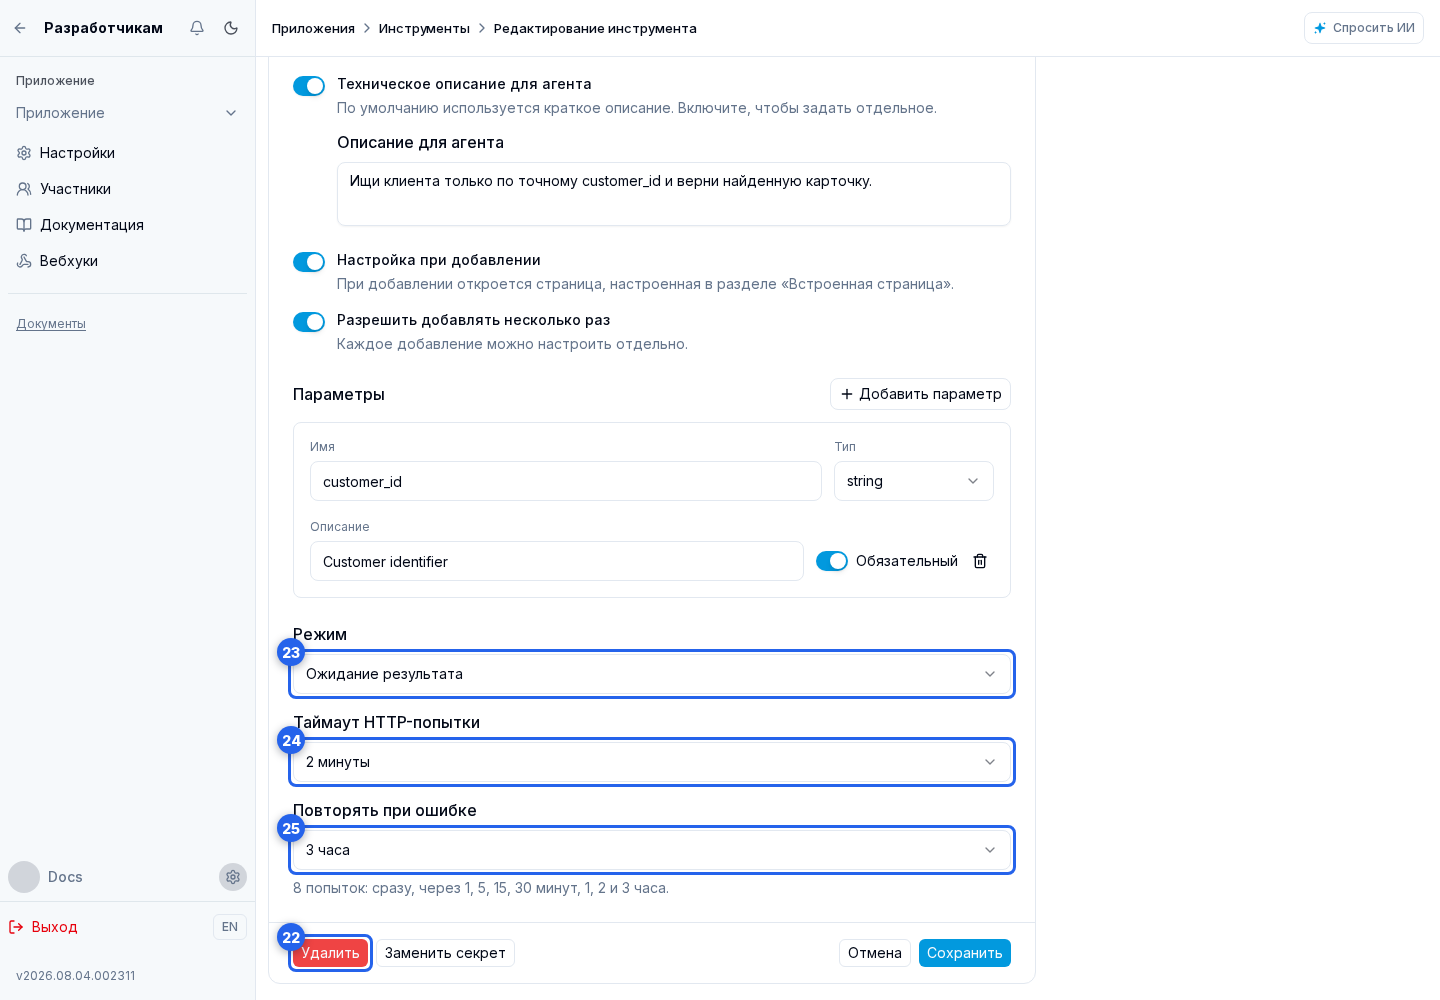Open the string type dropdown

pyautogui.click(x=914, y=481)
